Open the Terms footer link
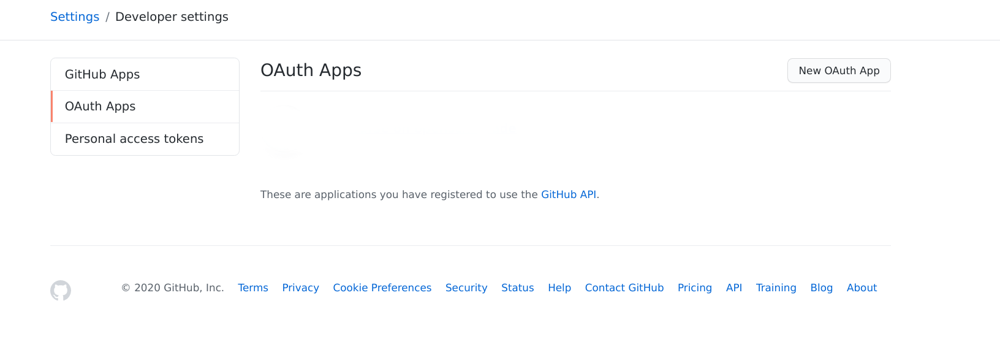The image size is (1000, 363). point(253,288)
